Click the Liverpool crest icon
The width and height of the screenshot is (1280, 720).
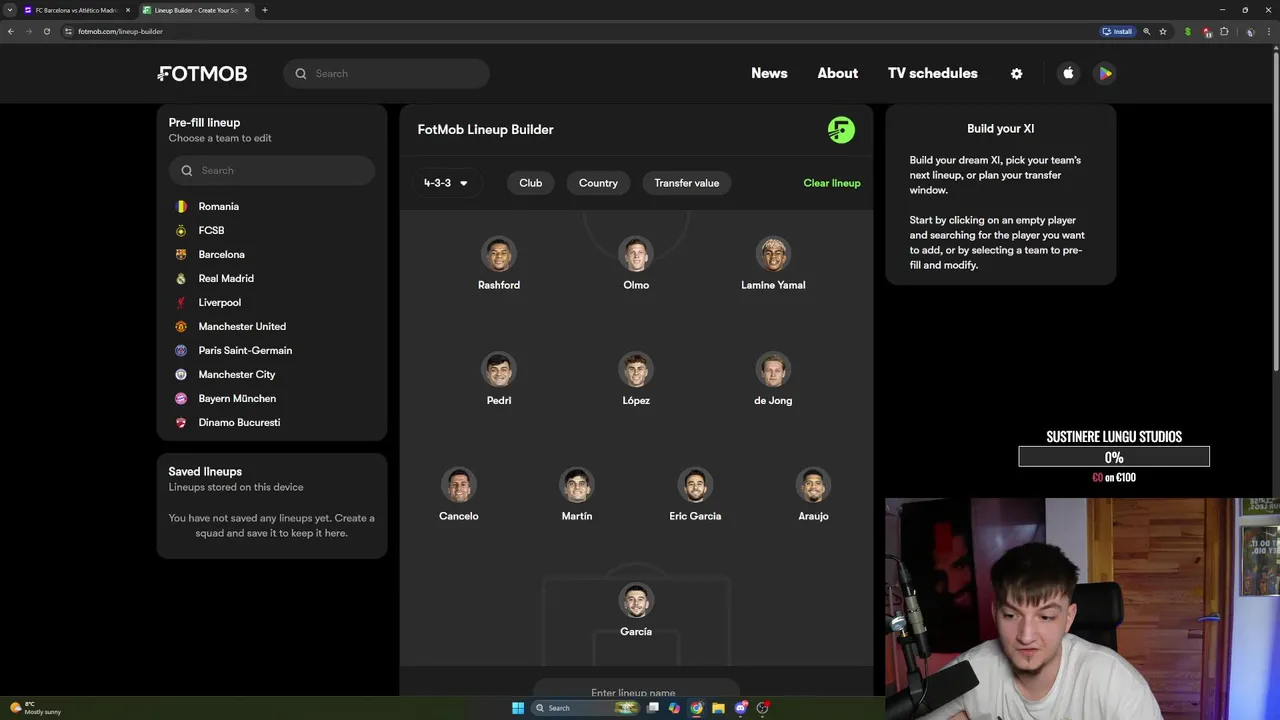[181, 302]
